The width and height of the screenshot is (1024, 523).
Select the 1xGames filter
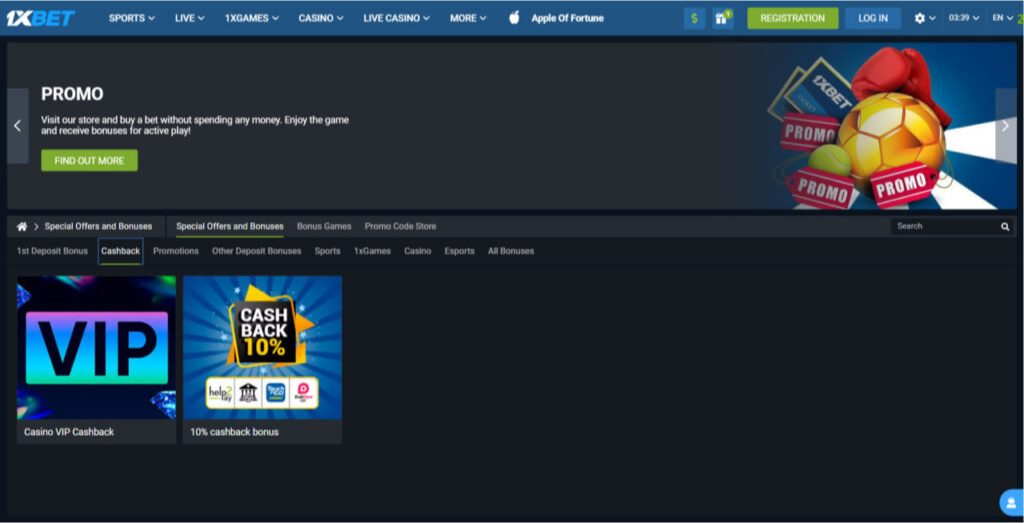point(372,251)
